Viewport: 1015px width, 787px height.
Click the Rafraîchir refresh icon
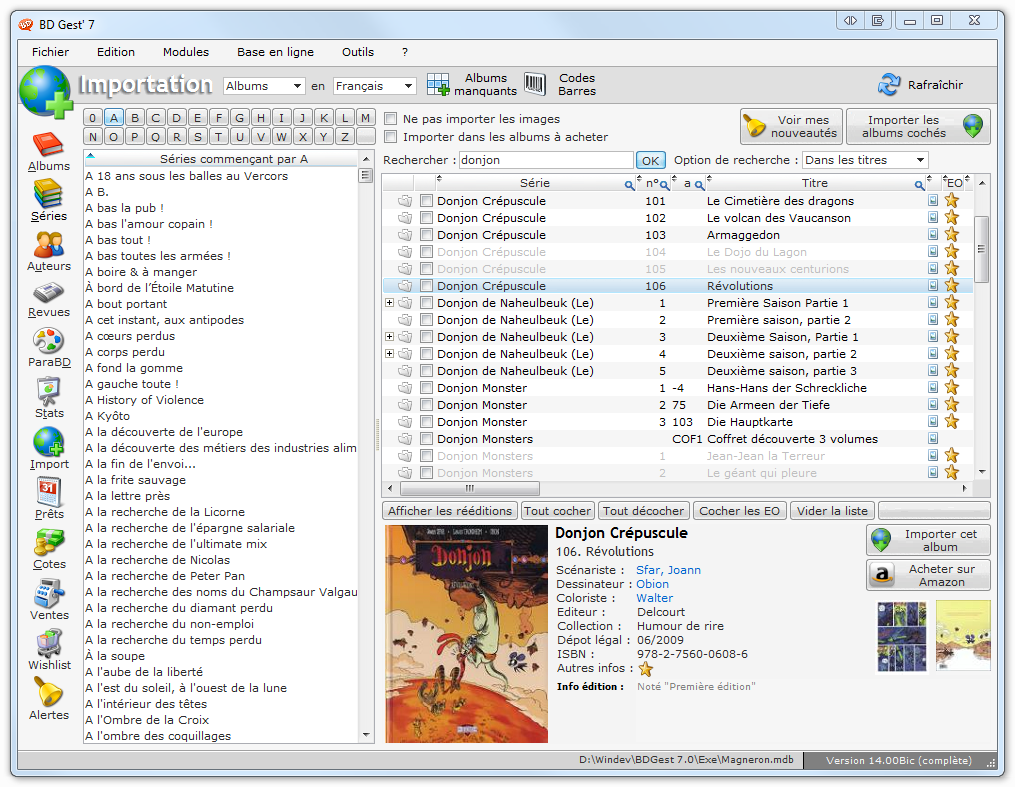click(889, 85)
